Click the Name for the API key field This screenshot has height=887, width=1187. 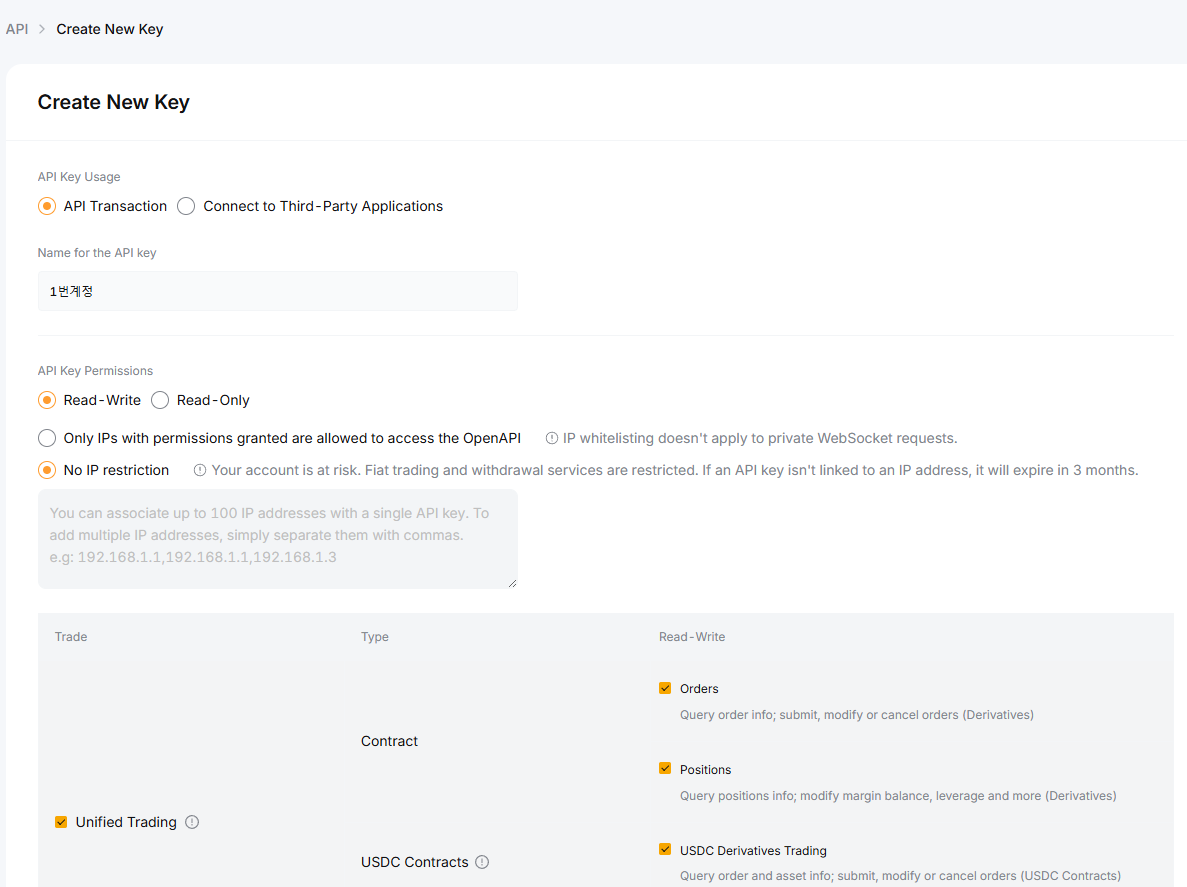[x=277, y=291]
